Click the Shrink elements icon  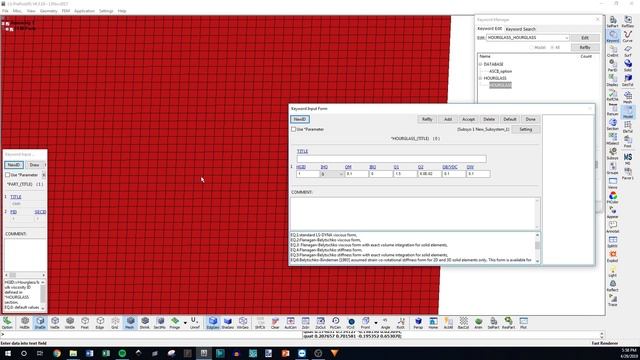145,322
